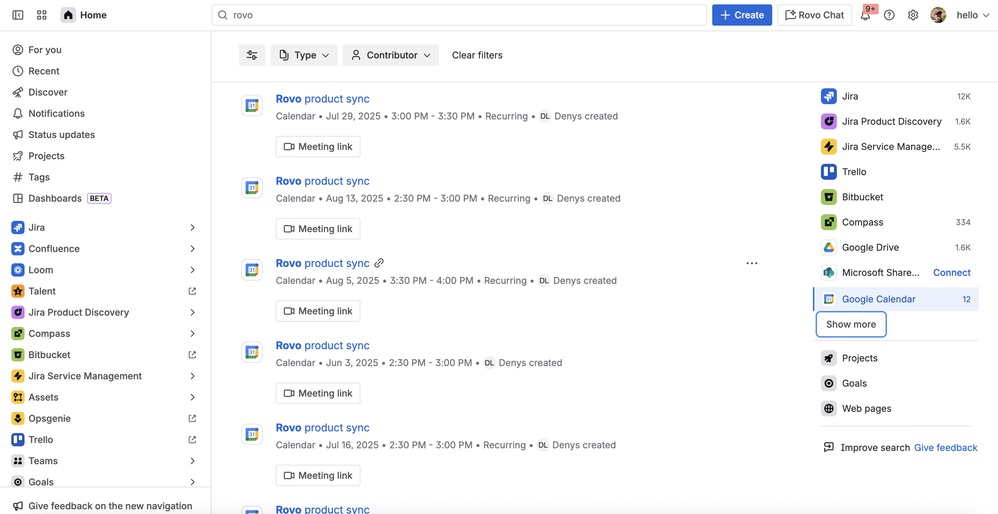The width and height of the screenshot is (998, 514).
Task: Click the Home icon in the top bar
Action: (68, 15)
